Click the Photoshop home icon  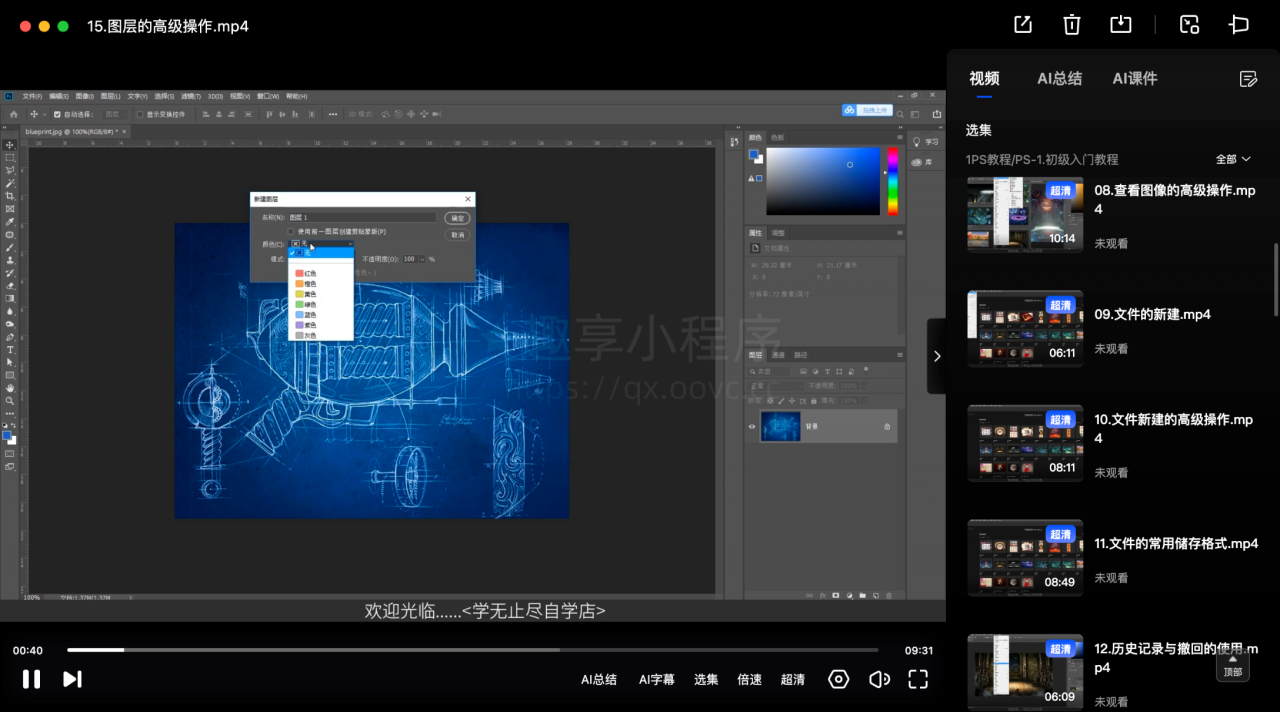coord(14,114)
